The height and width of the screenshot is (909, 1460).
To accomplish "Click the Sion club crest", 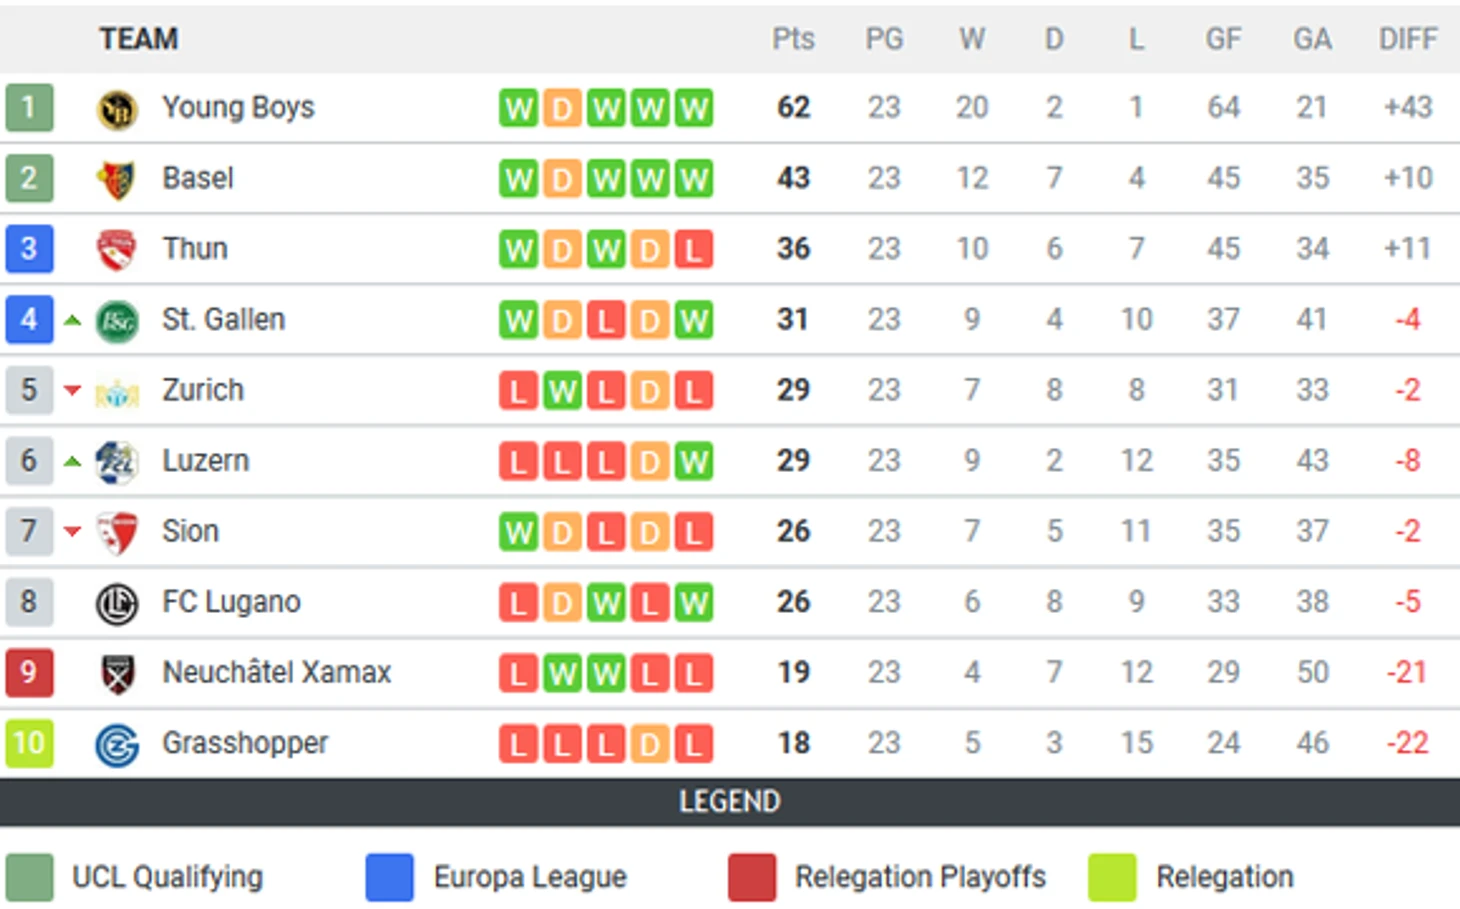I will coord(117,533).
